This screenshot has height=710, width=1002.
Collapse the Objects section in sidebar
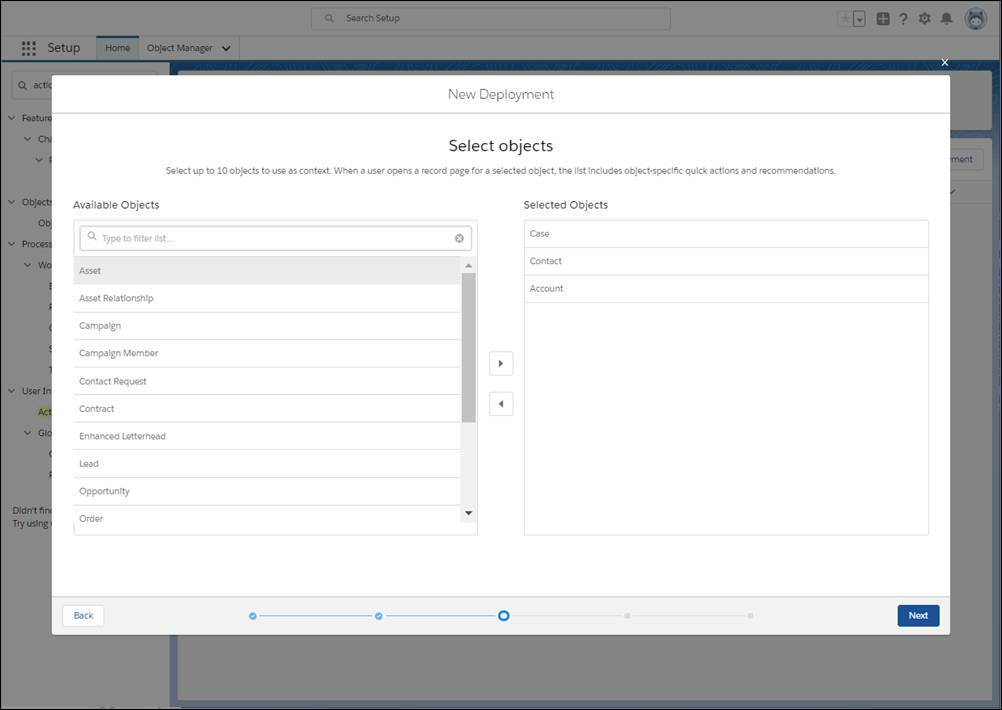[12, 202]
